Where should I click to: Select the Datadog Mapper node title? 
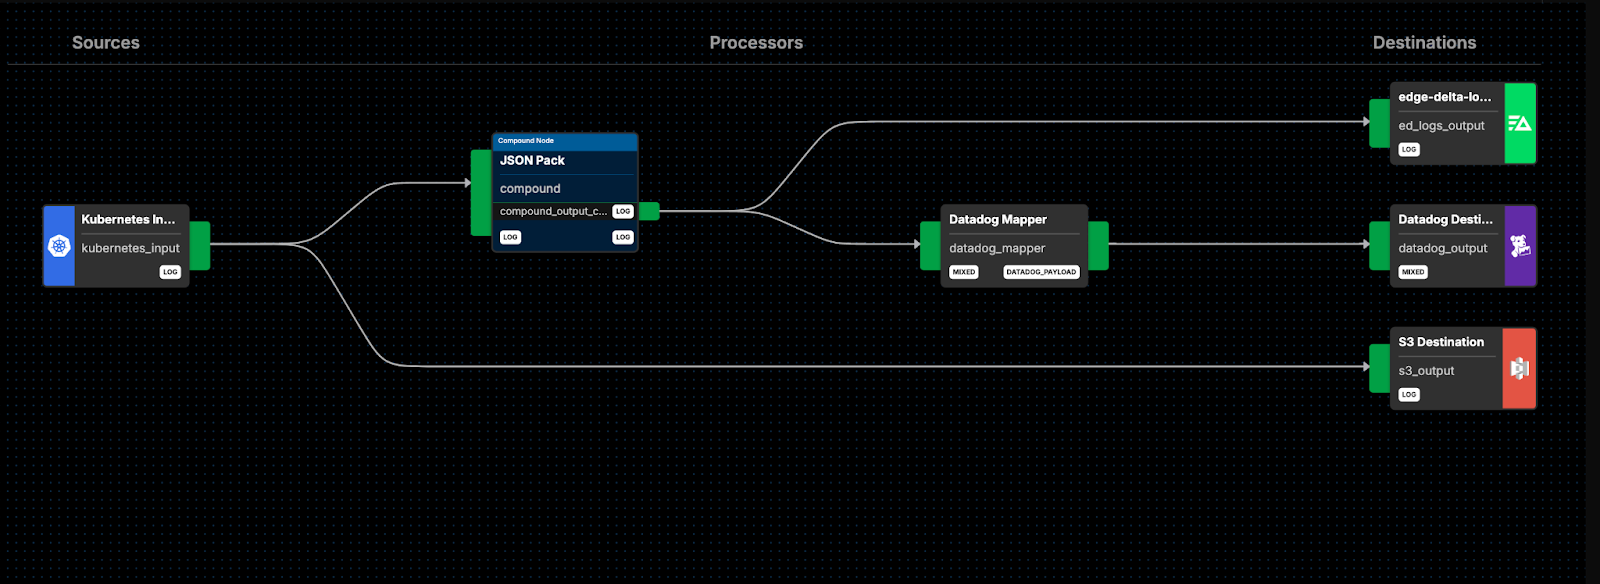coord(998,220)
